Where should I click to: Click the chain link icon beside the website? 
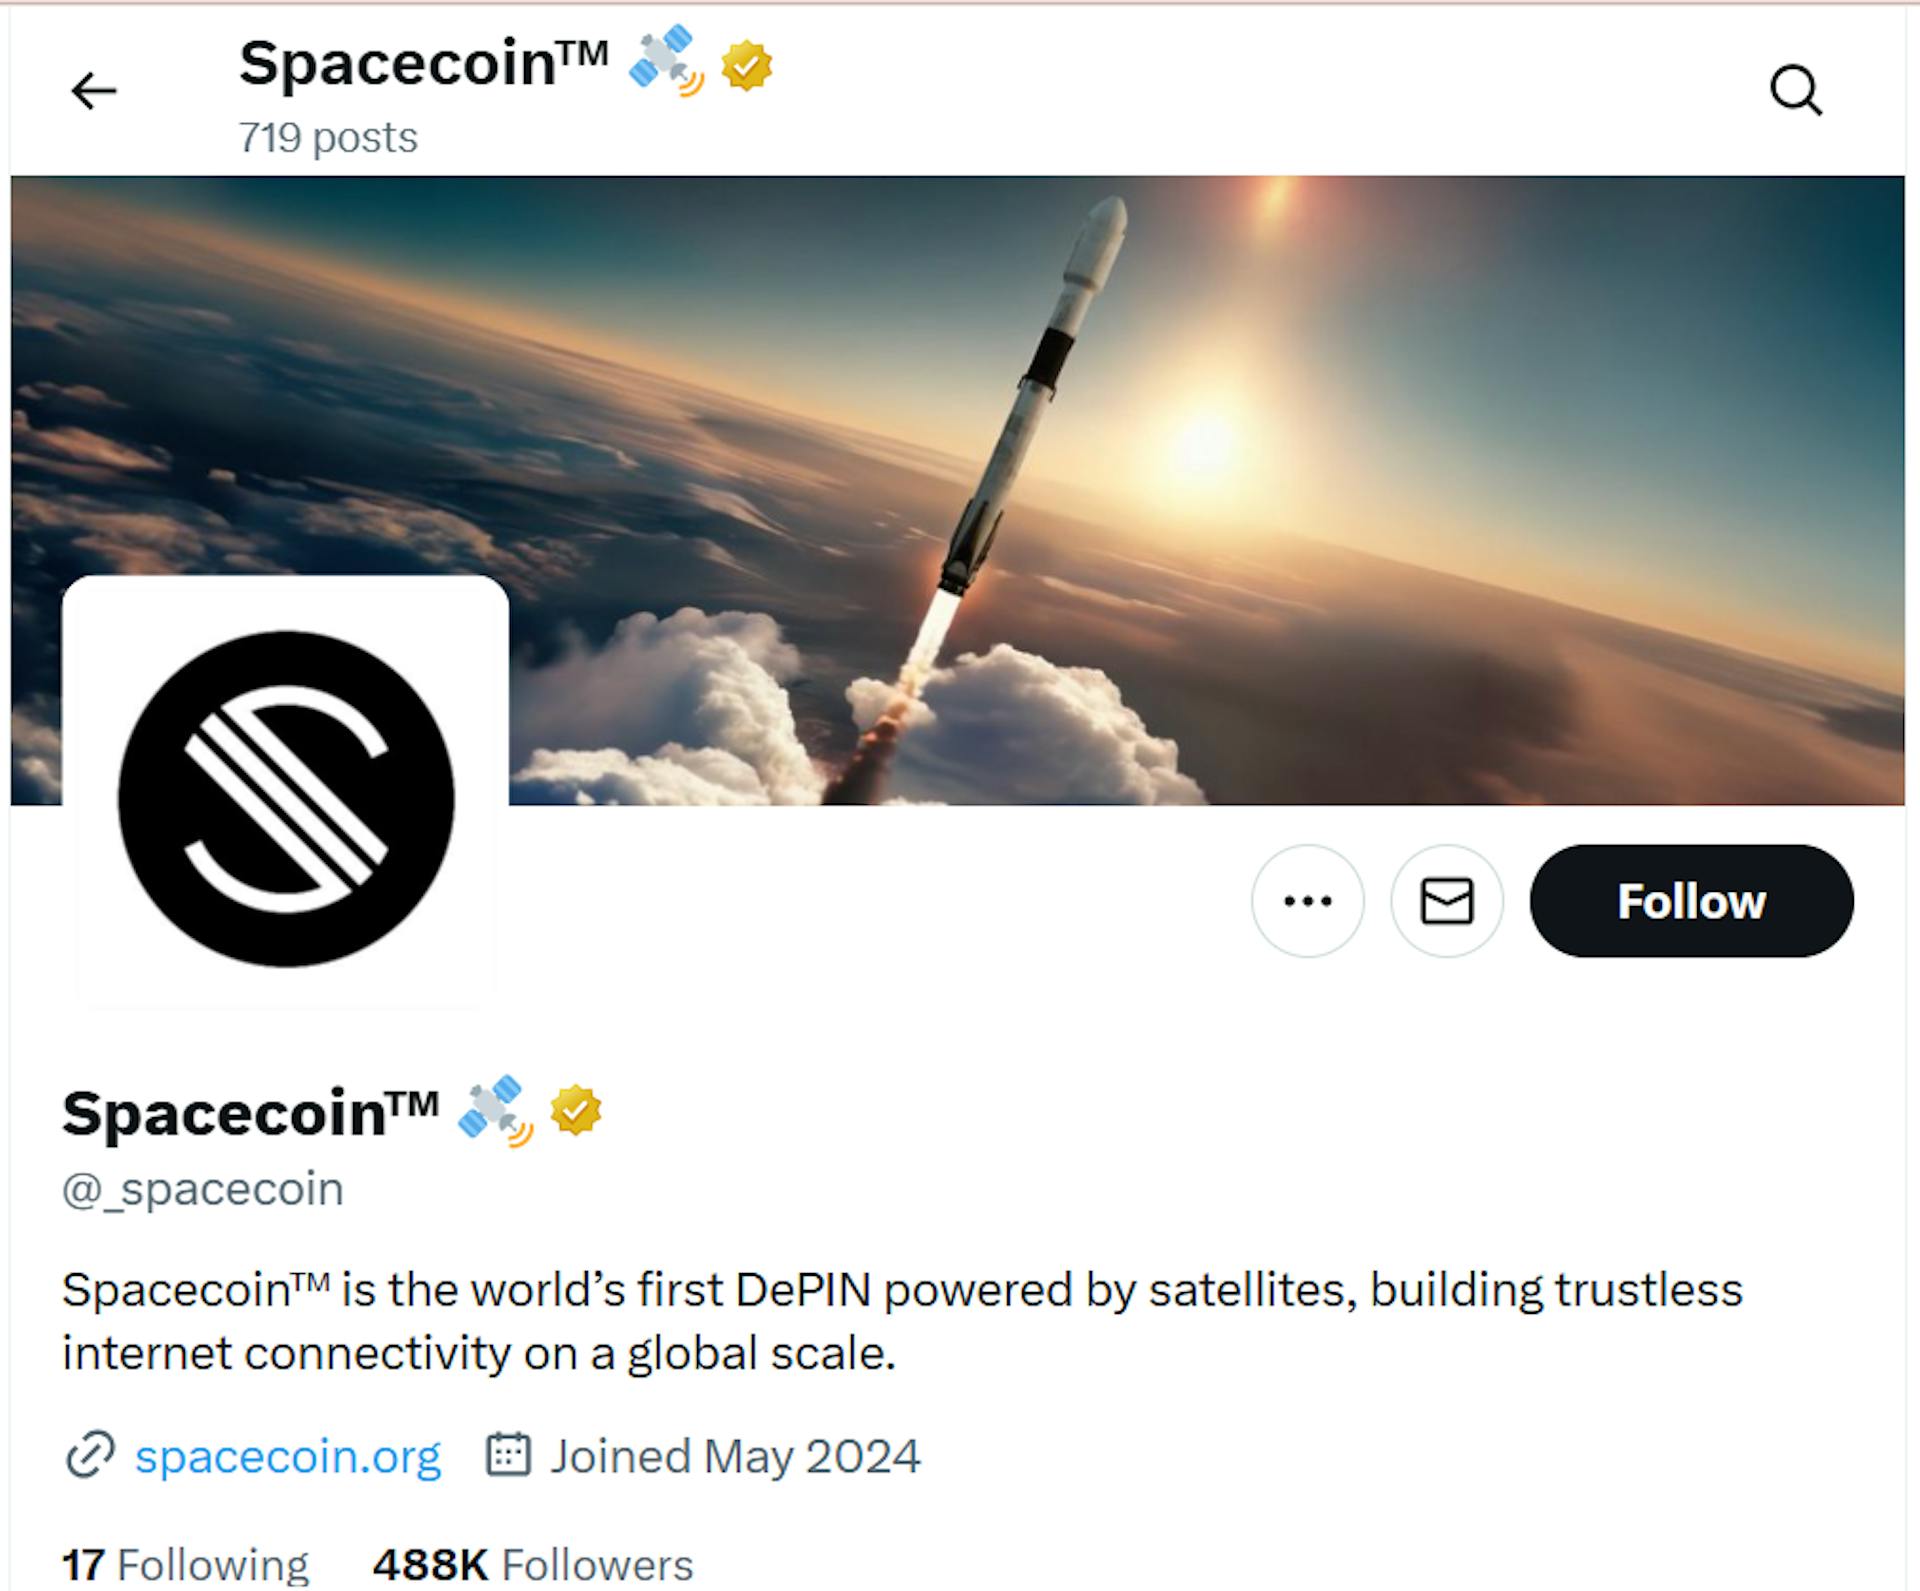tap(90, 1455)
